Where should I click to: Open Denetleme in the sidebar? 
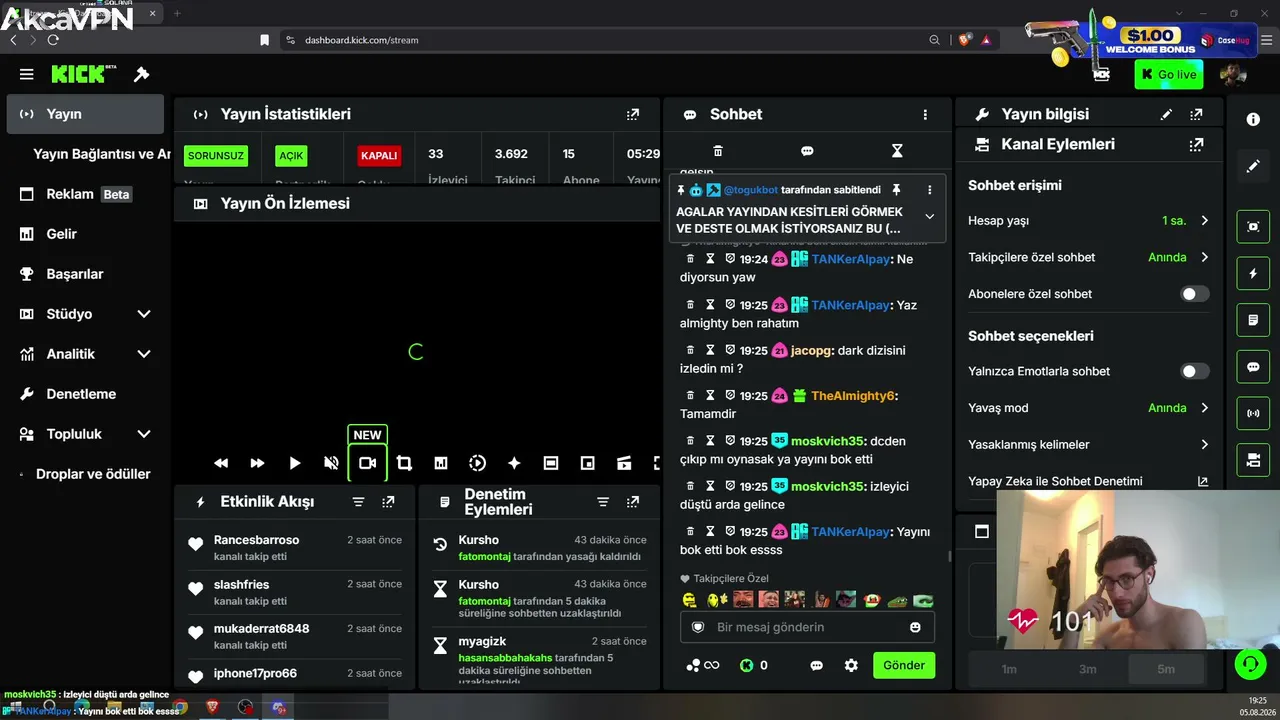tap(85, 394)
